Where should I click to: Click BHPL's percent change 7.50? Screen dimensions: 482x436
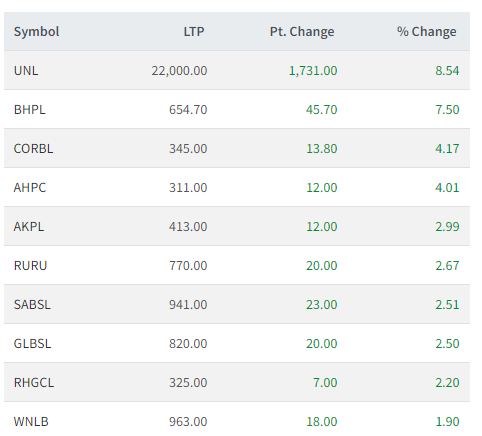[447, 110]
